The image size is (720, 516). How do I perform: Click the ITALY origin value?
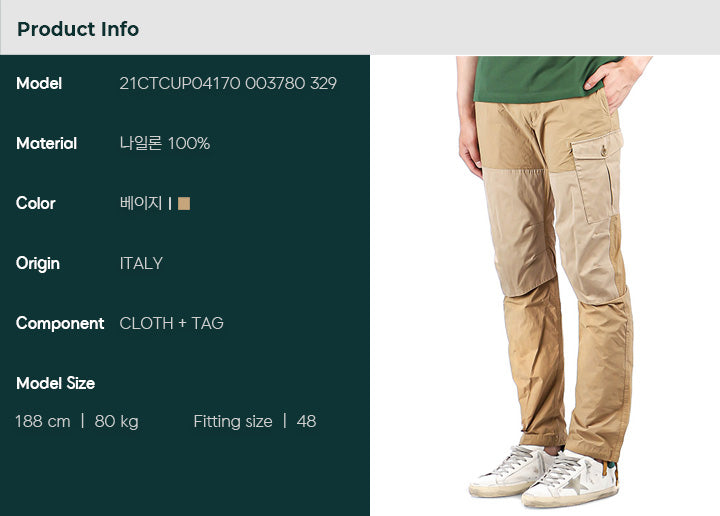[x=141, y=263]
